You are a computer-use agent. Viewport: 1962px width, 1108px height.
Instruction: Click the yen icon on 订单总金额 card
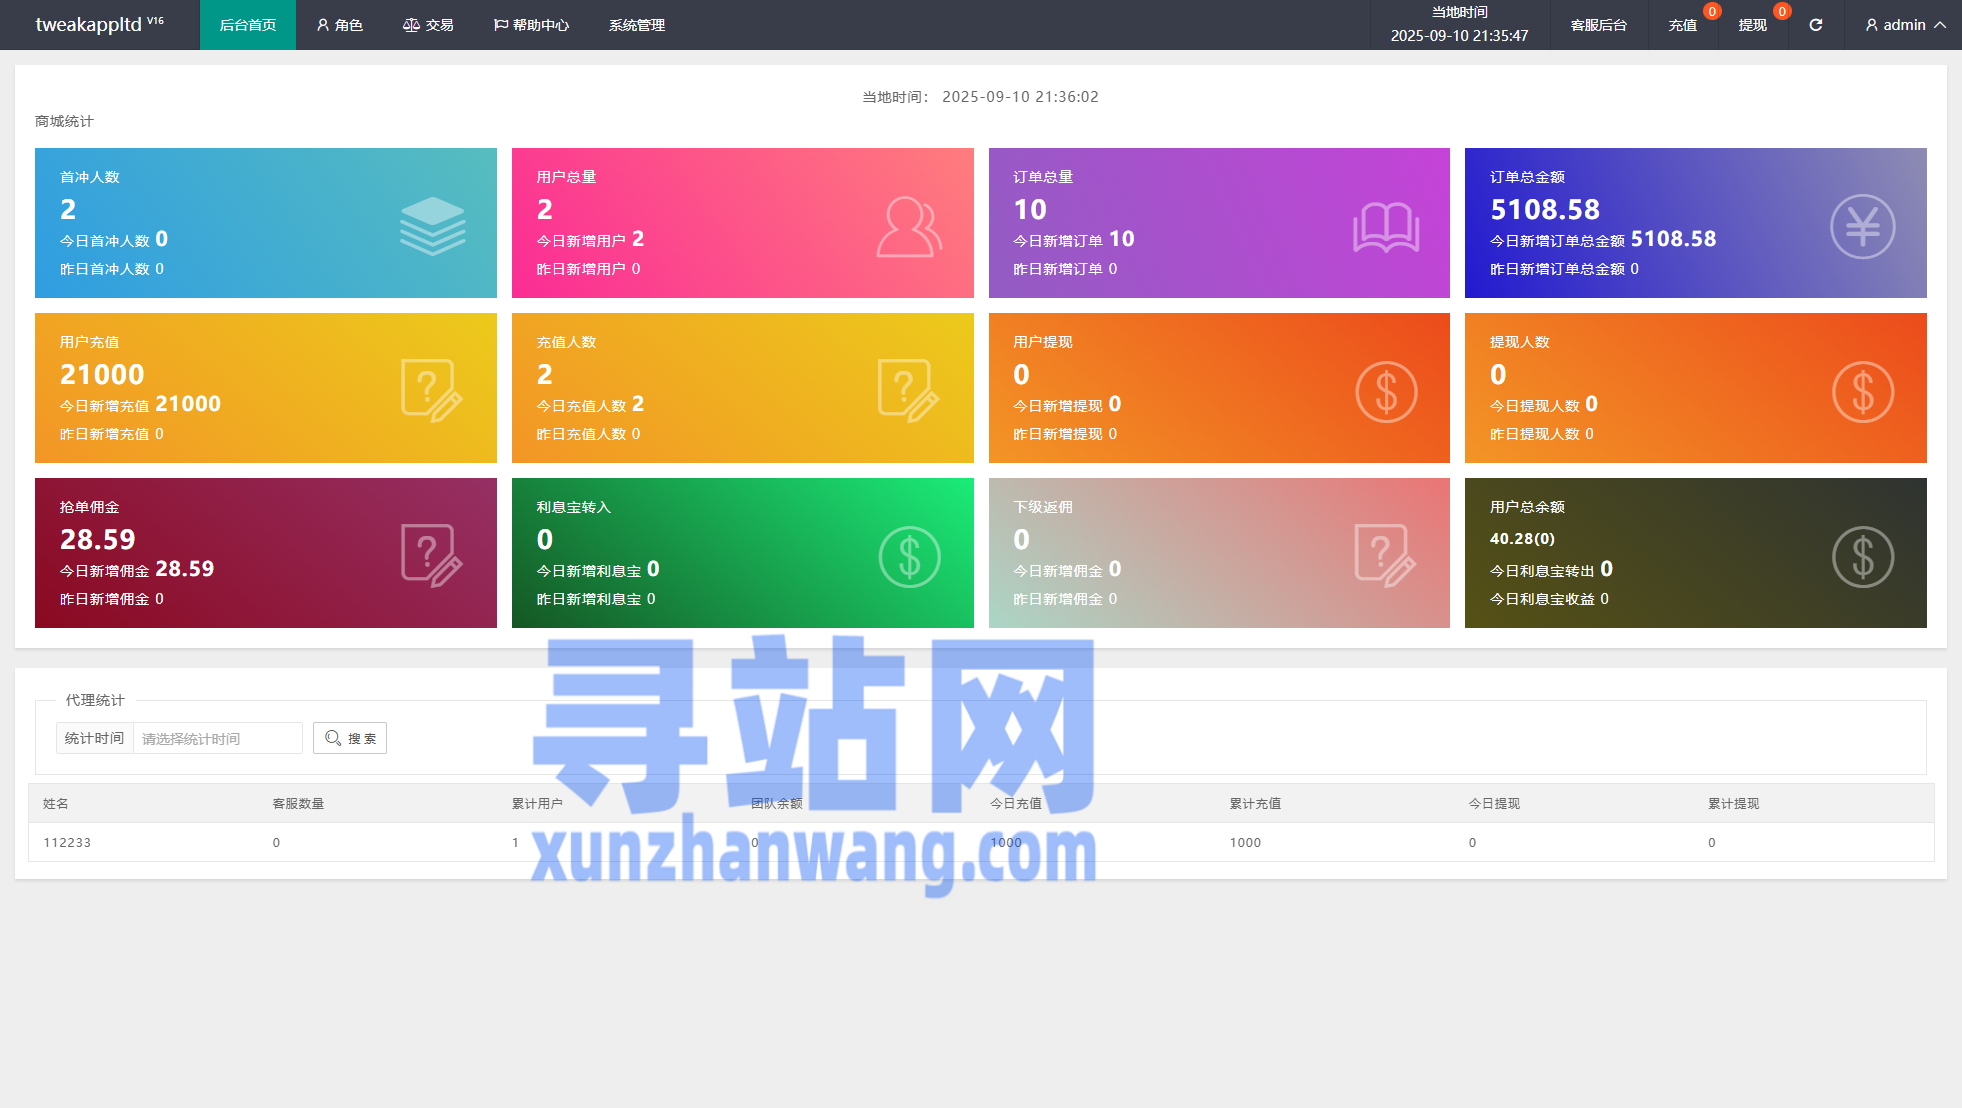click(x=1862, y=227)
